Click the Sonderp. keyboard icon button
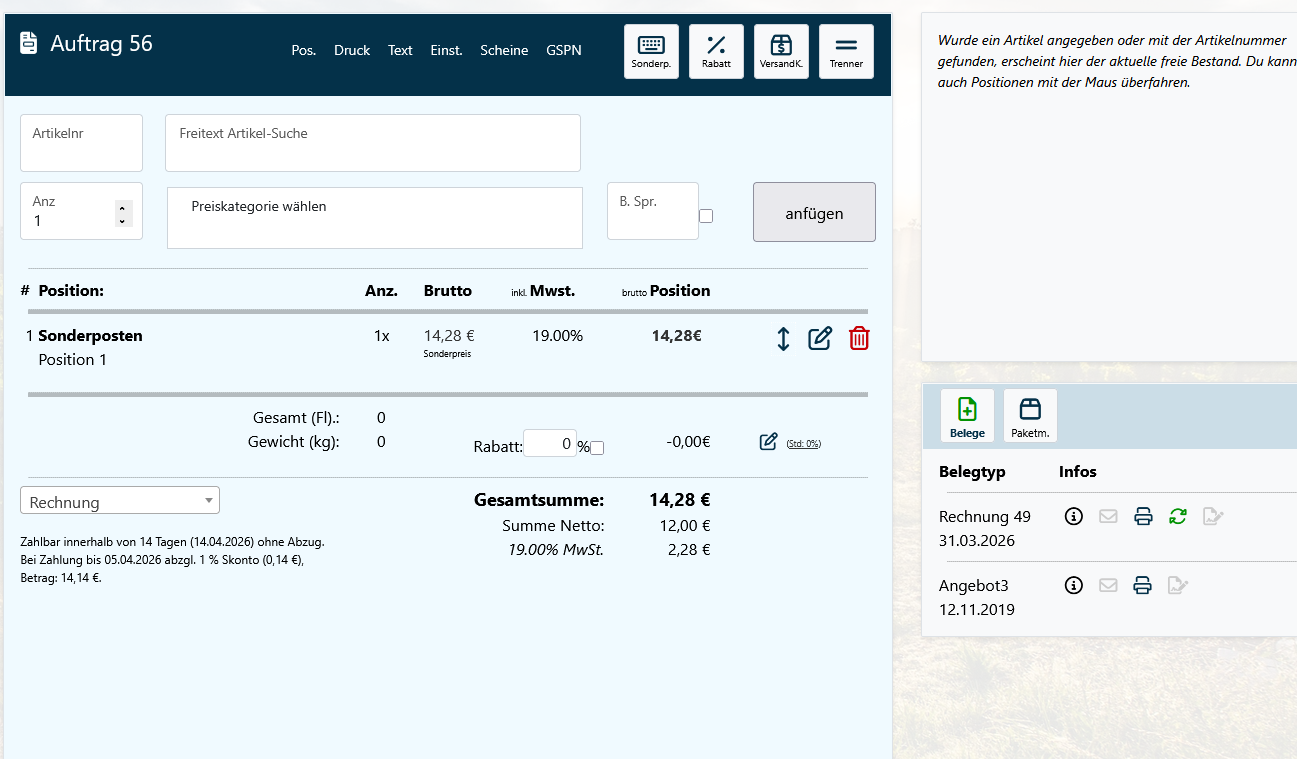1297x759 pixels. point(651,51)
